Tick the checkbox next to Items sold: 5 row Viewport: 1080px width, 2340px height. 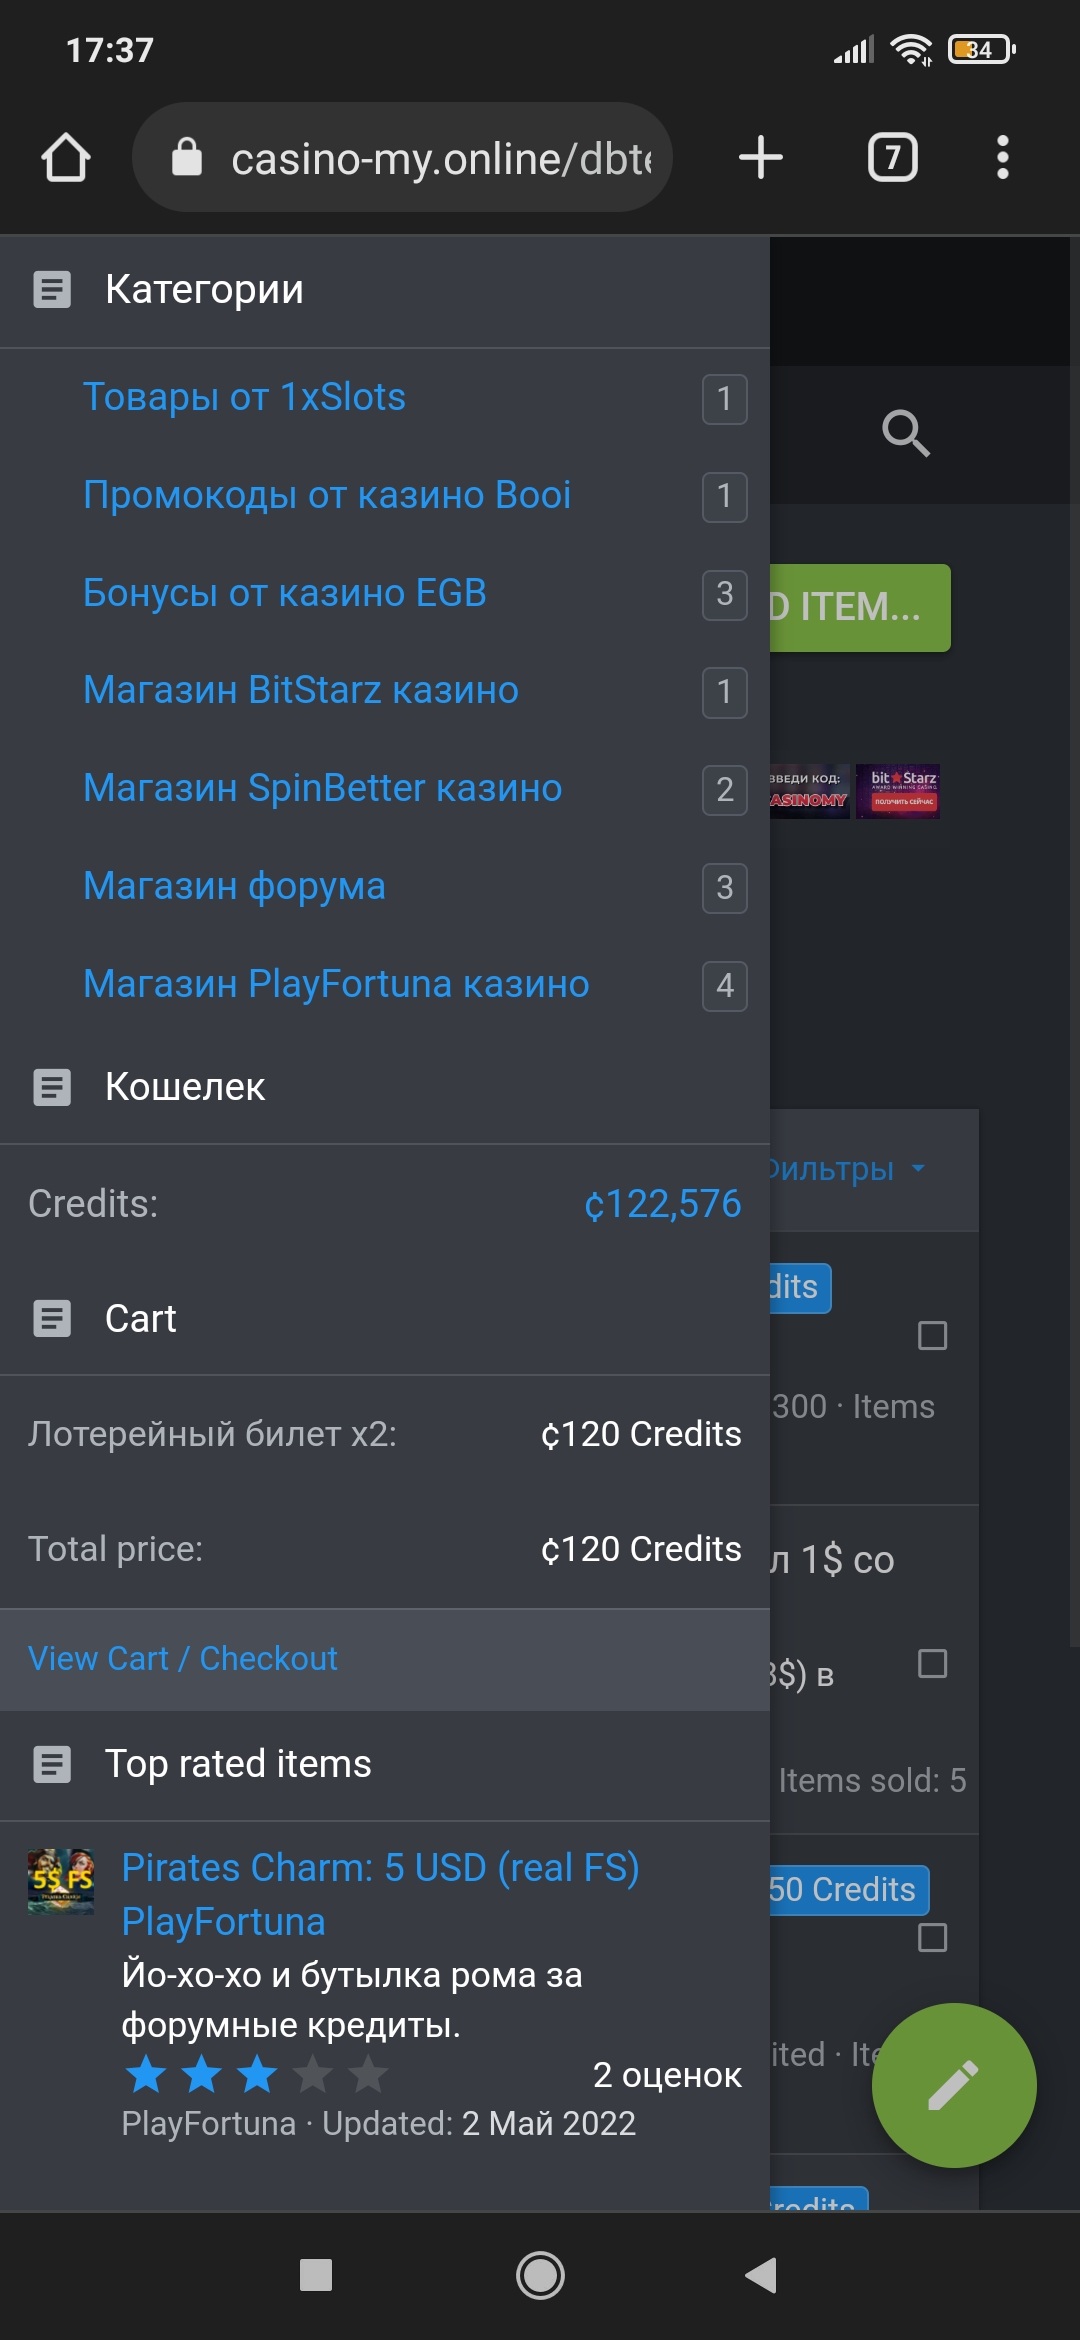tap(932, 1664)
